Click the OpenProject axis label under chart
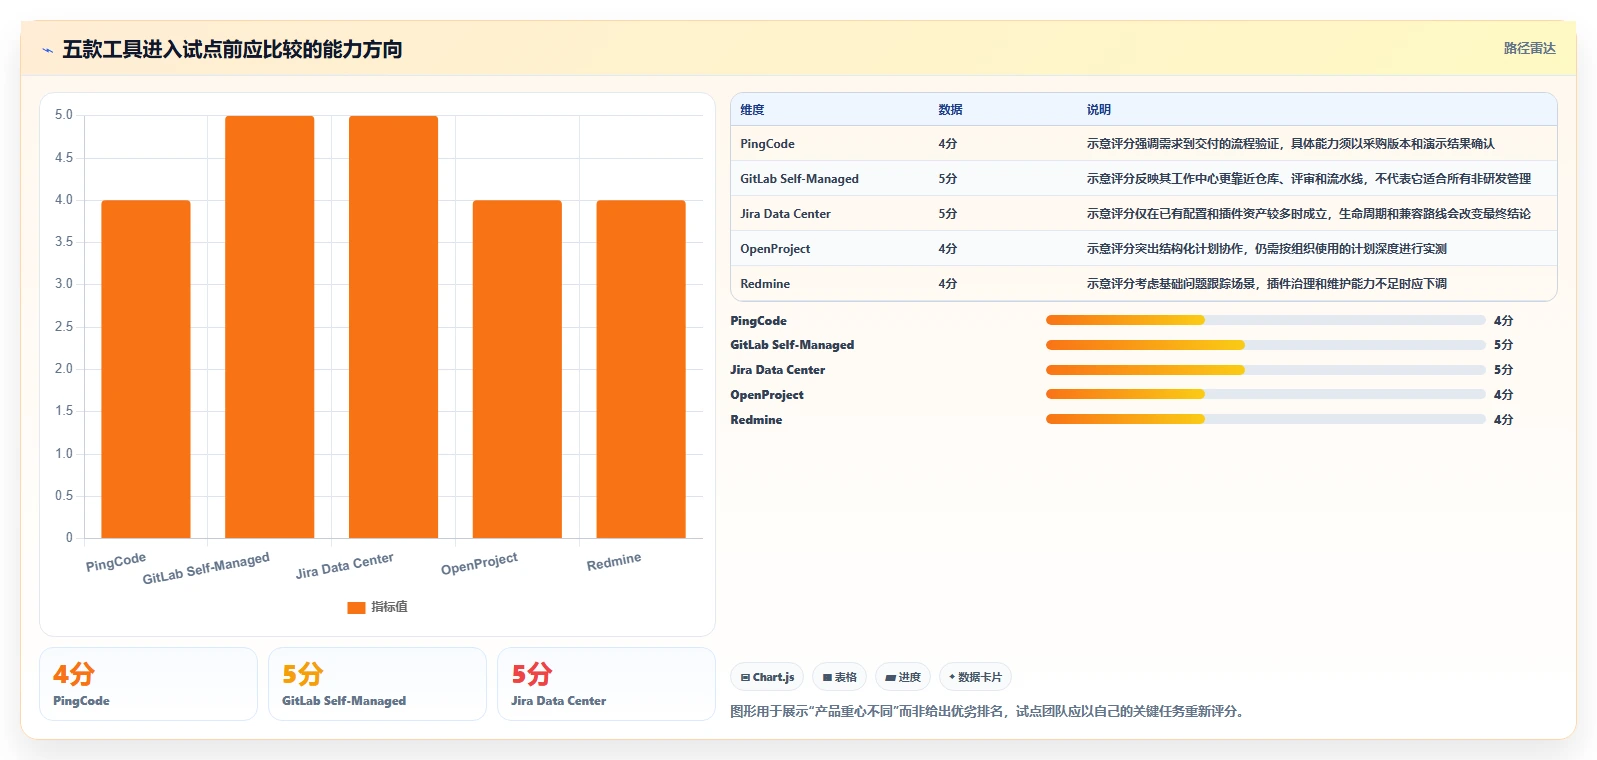 coord(479,564)
